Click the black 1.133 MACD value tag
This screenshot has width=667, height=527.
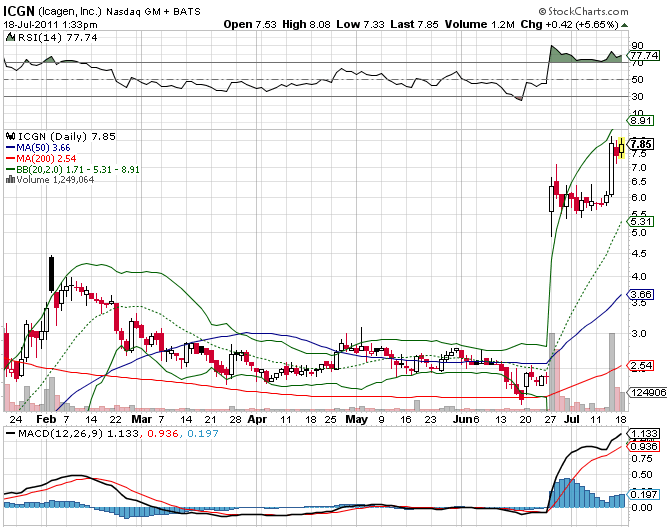pos(644,433)
